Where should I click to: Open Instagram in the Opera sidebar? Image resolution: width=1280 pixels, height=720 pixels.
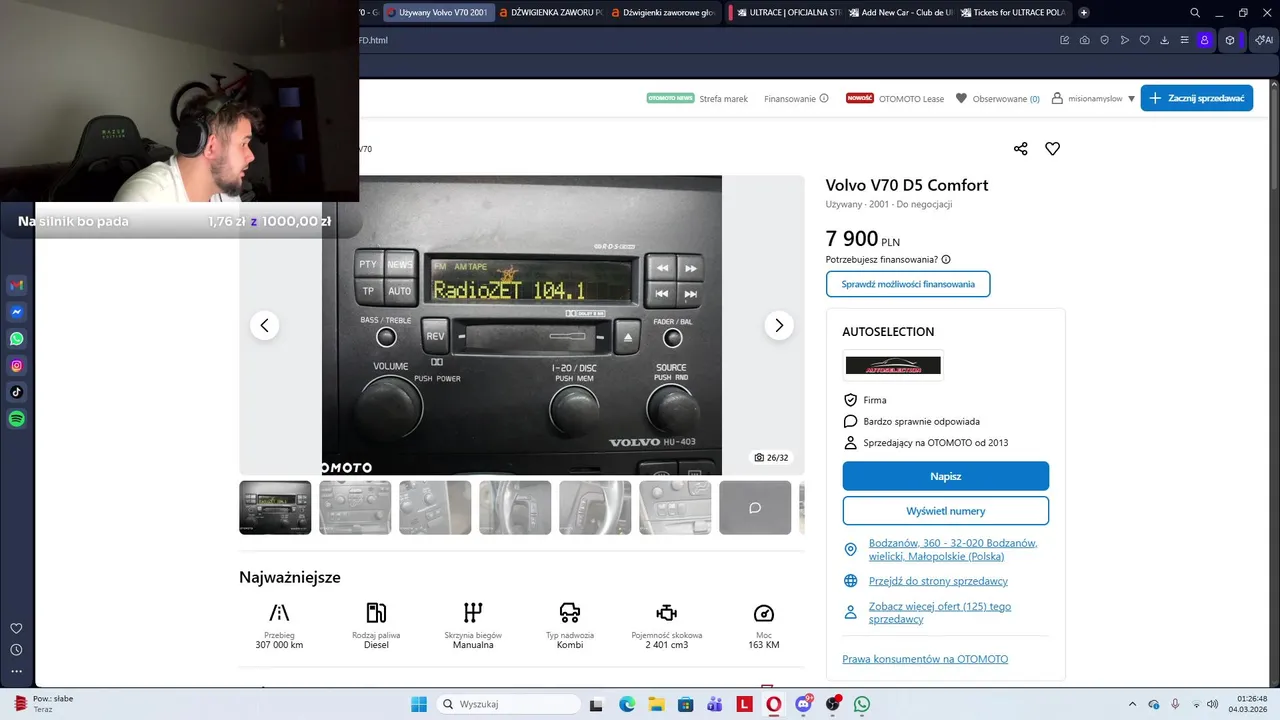(x=17, y=366)
